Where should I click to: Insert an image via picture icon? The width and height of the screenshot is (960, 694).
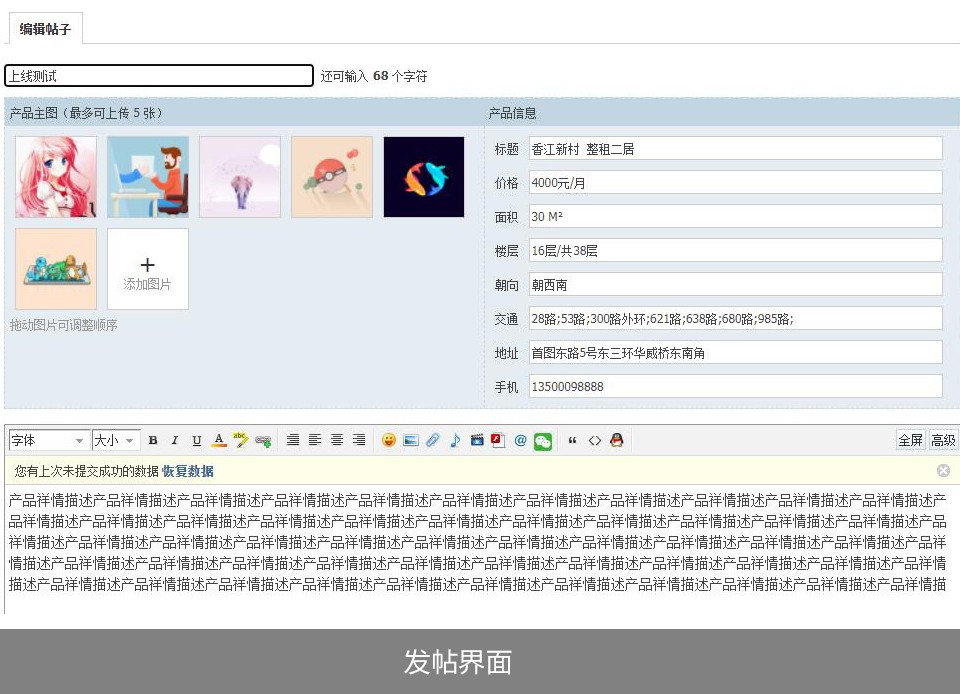[411, 440]
